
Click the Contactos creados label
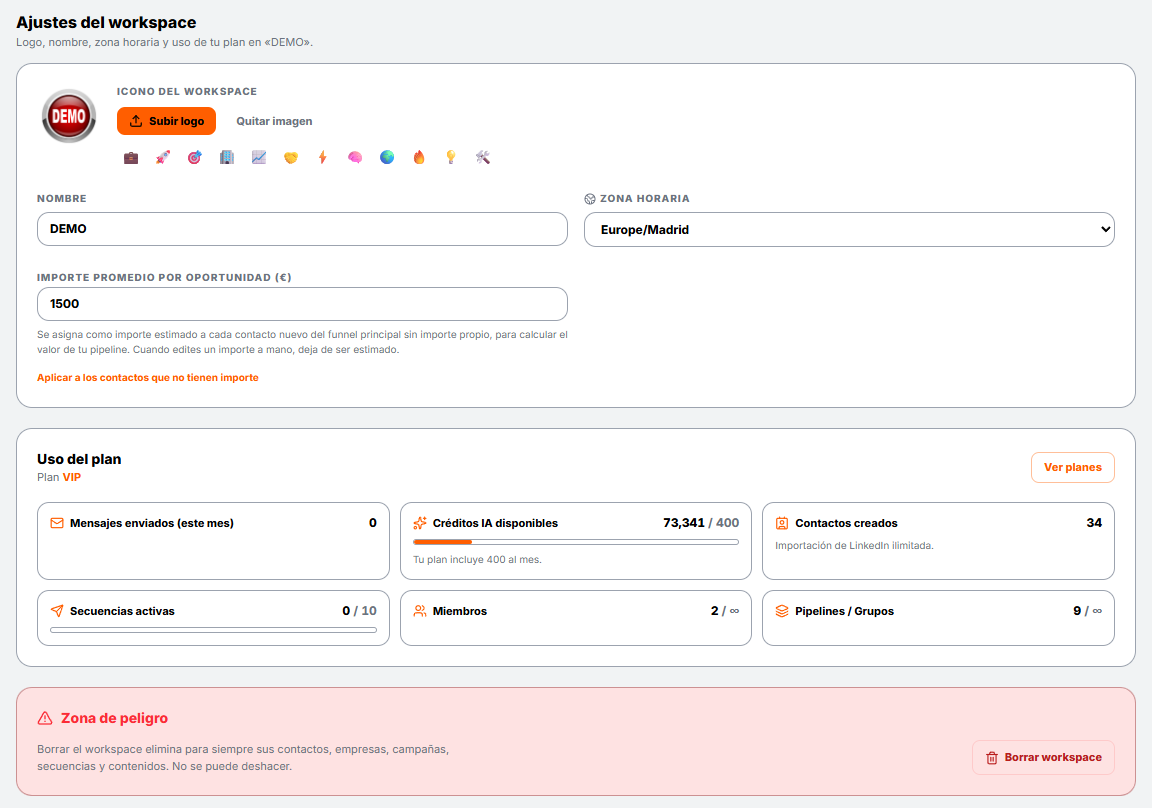coord(846,523)
